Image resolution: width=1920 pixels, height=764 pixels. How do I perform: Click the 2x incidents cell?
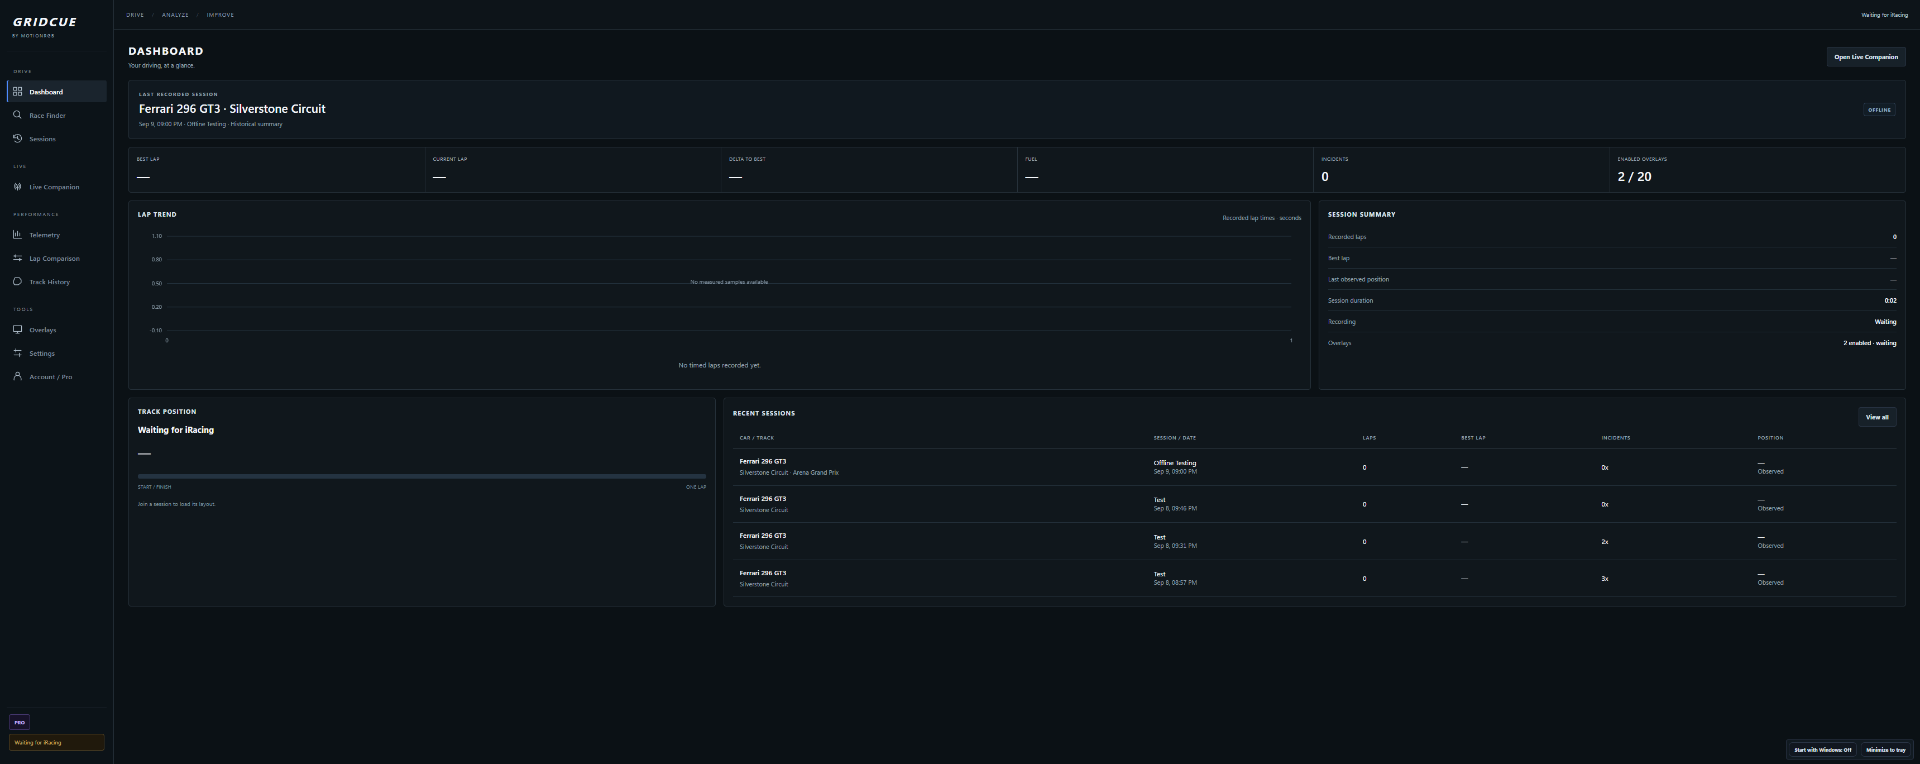(1604, 542)
